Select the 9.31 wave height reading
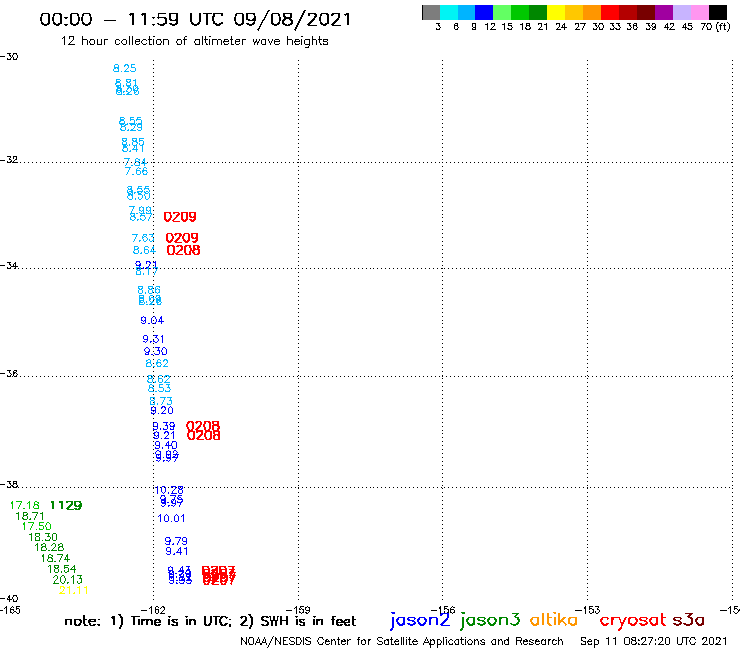 (153, 339)
